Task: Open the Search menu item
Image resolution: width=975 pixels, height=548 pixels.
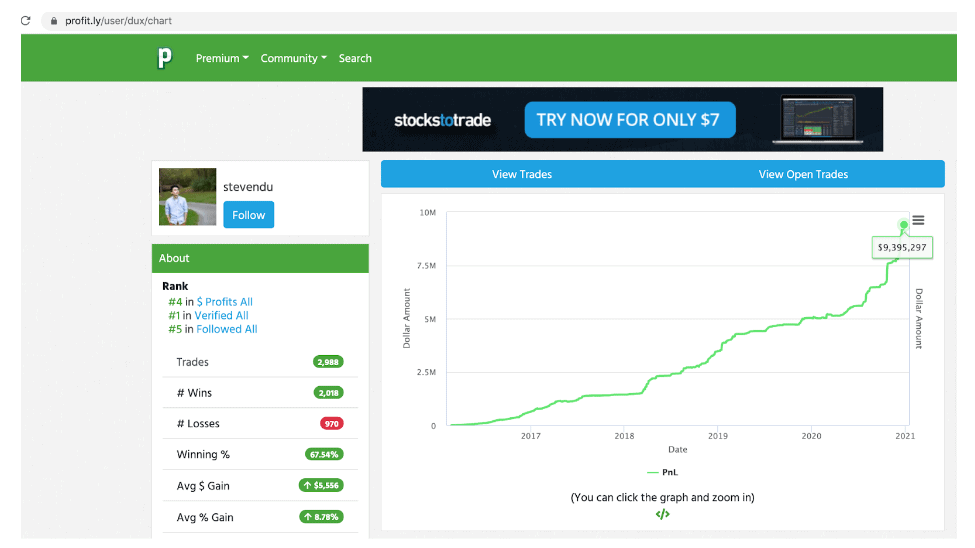Action: pos(355,58)
